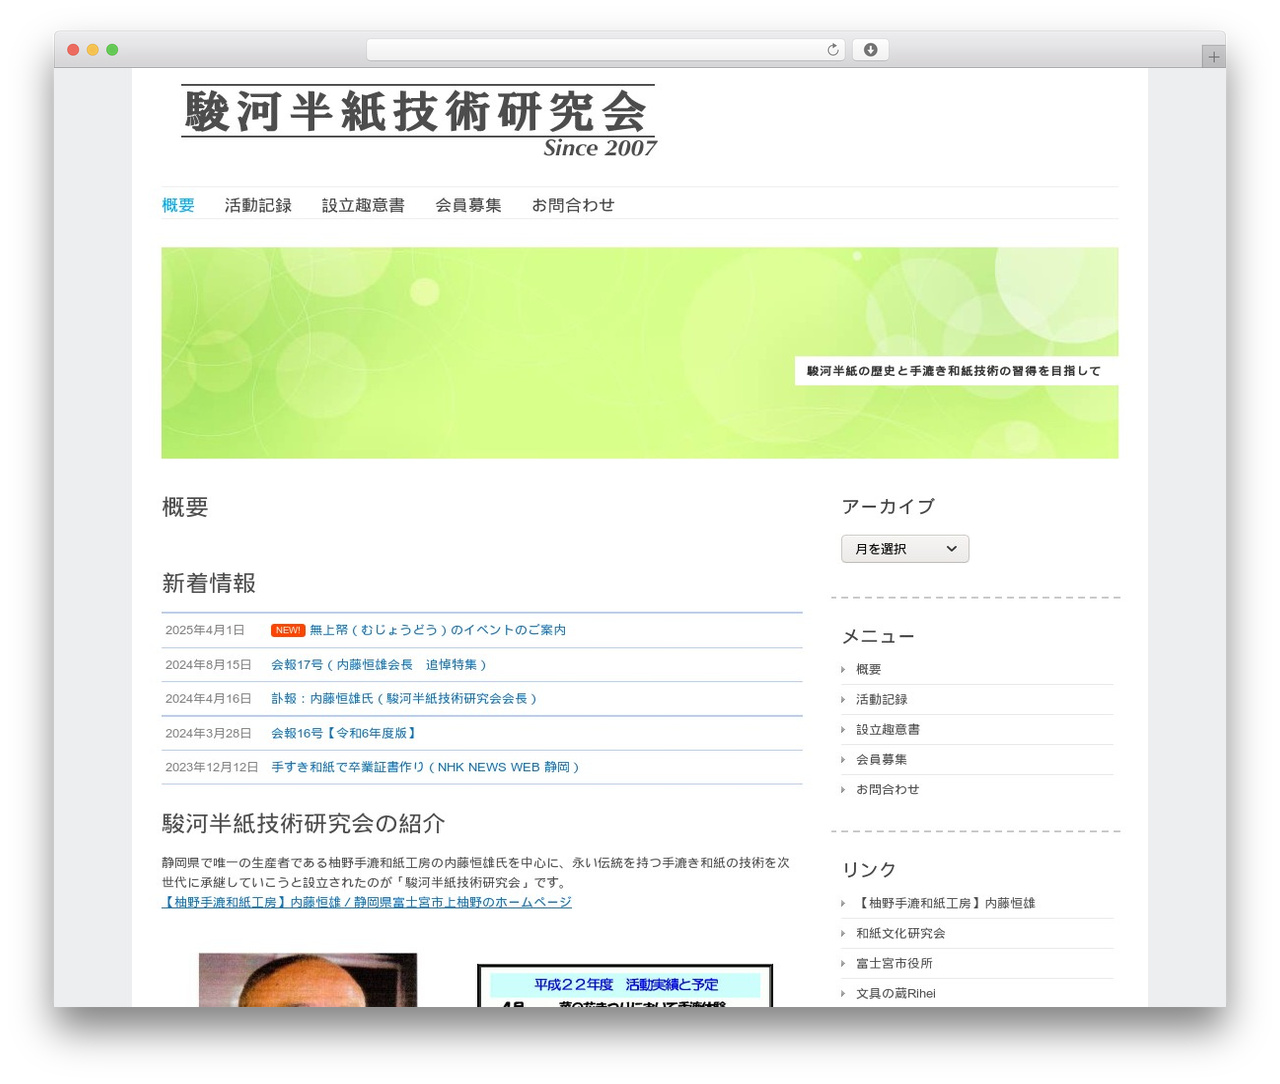Click the 平成２２年度 活動実績と予定 image

625,985
